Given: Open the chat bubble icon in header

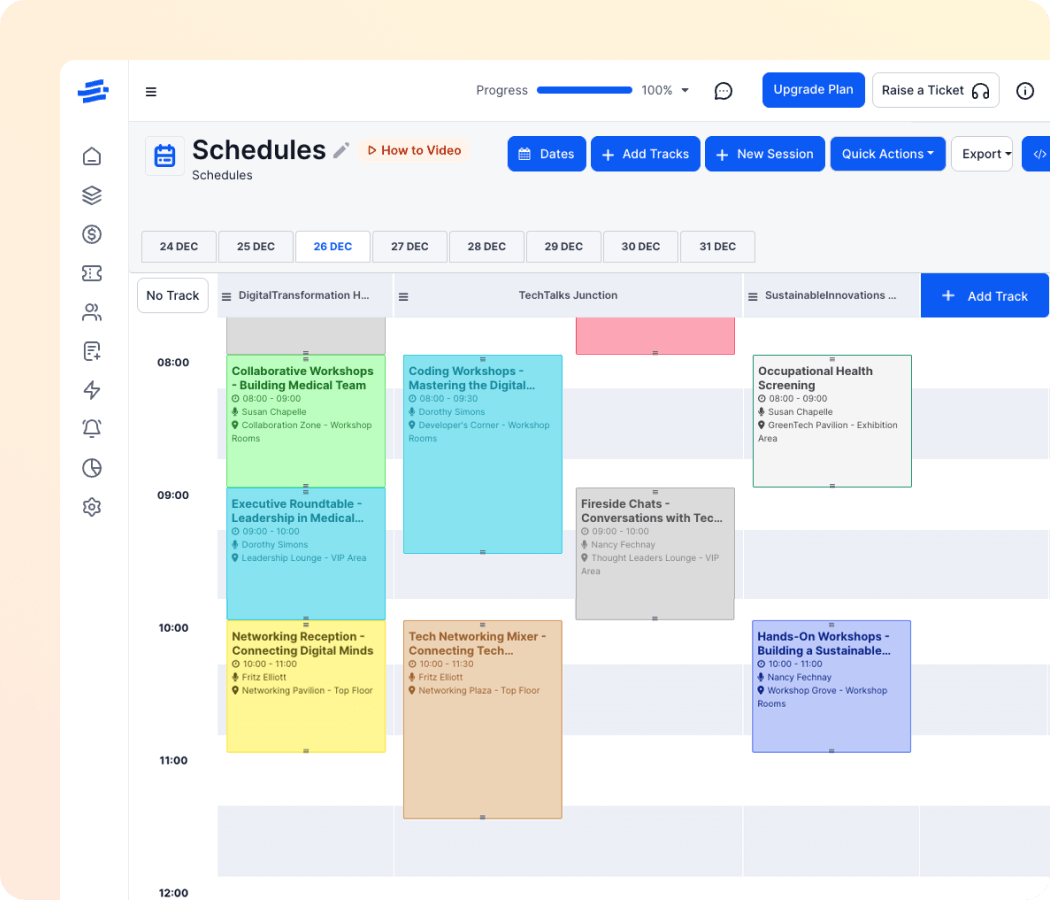Looking at the screenshot, I should (723, 90).
